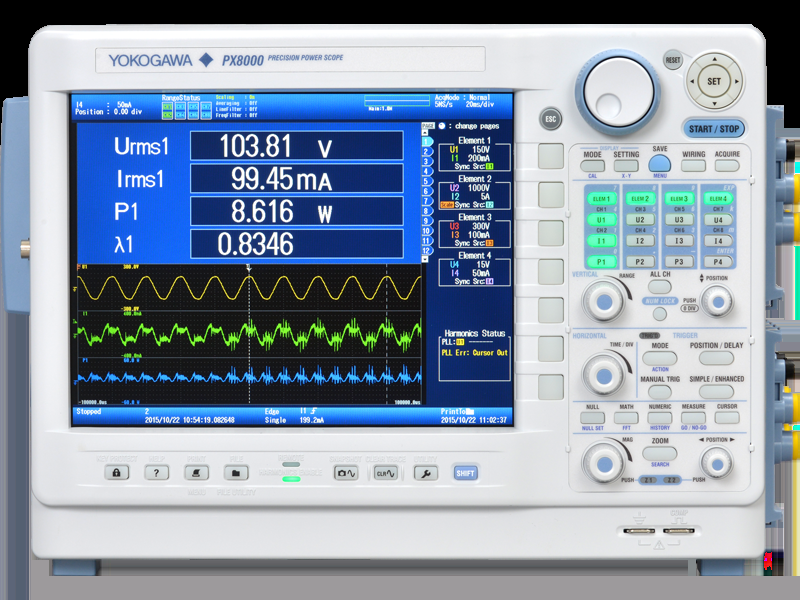Select page 1 in the page list

[x=427, y=141]
